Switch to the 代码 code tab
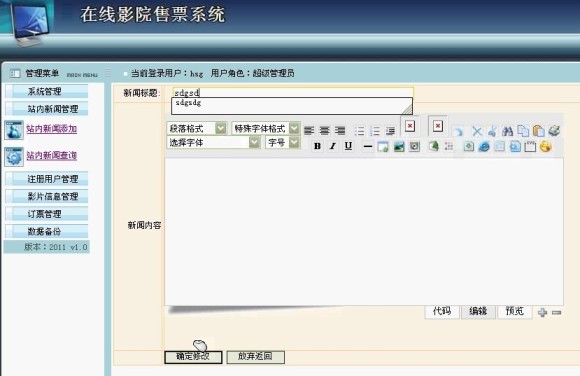Image resolution: width=580 pixels, height=376 pixels. click(x=442, y=311)
